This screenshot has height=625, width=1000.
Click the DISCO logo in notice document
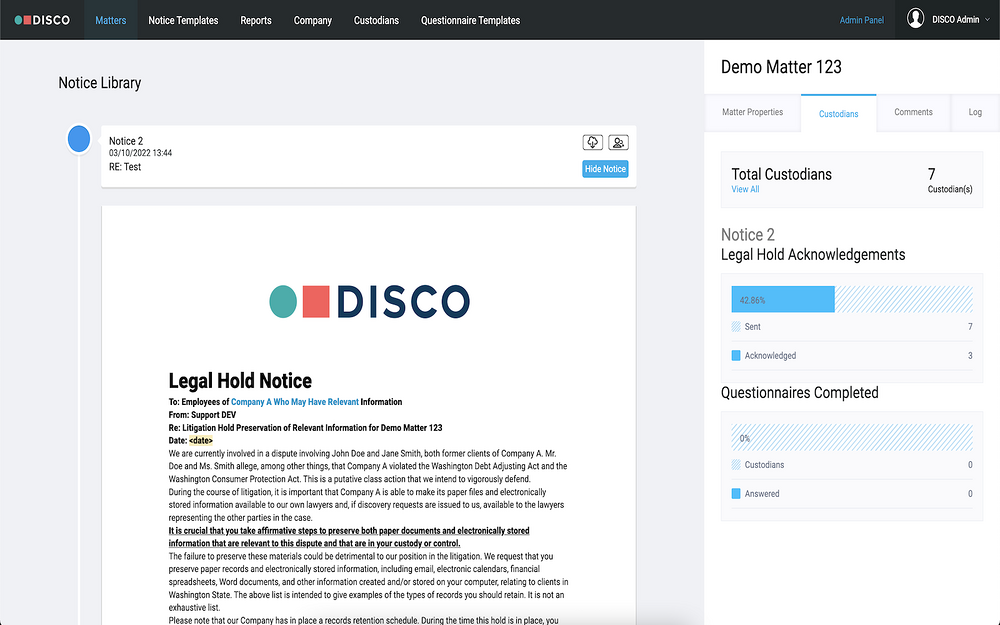pos(369,302)
